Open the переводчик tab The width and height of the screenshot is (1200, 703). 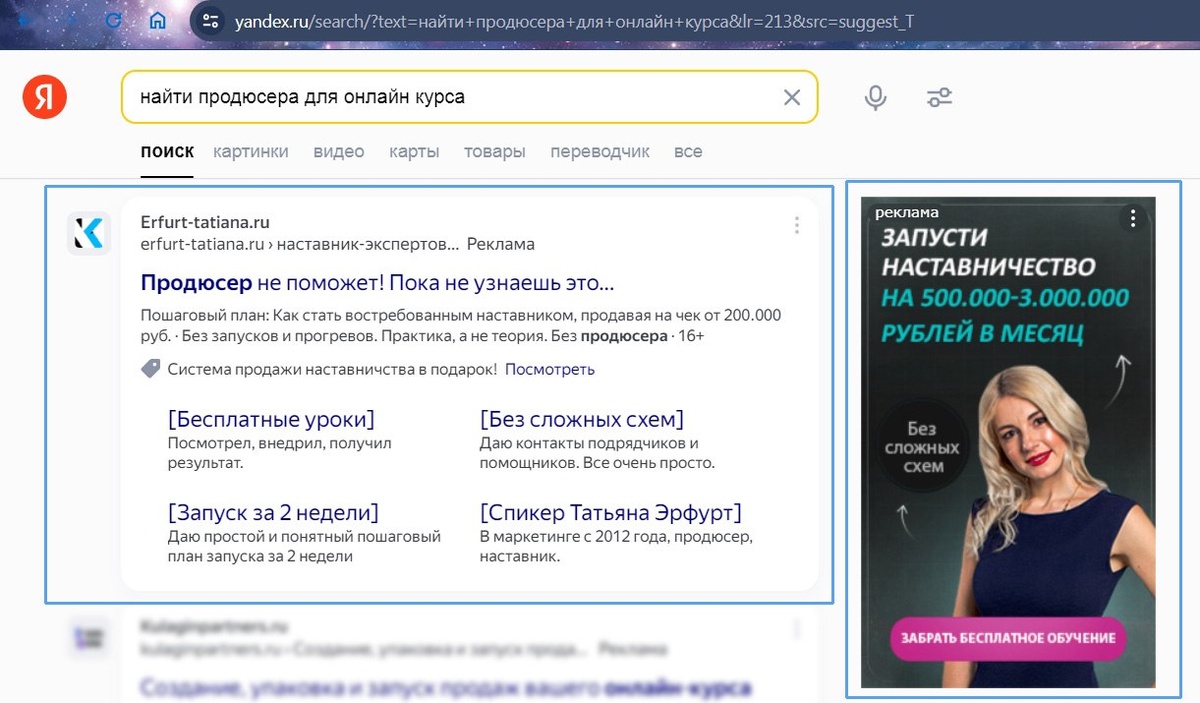pyautogui.click(x=600, y=152)
